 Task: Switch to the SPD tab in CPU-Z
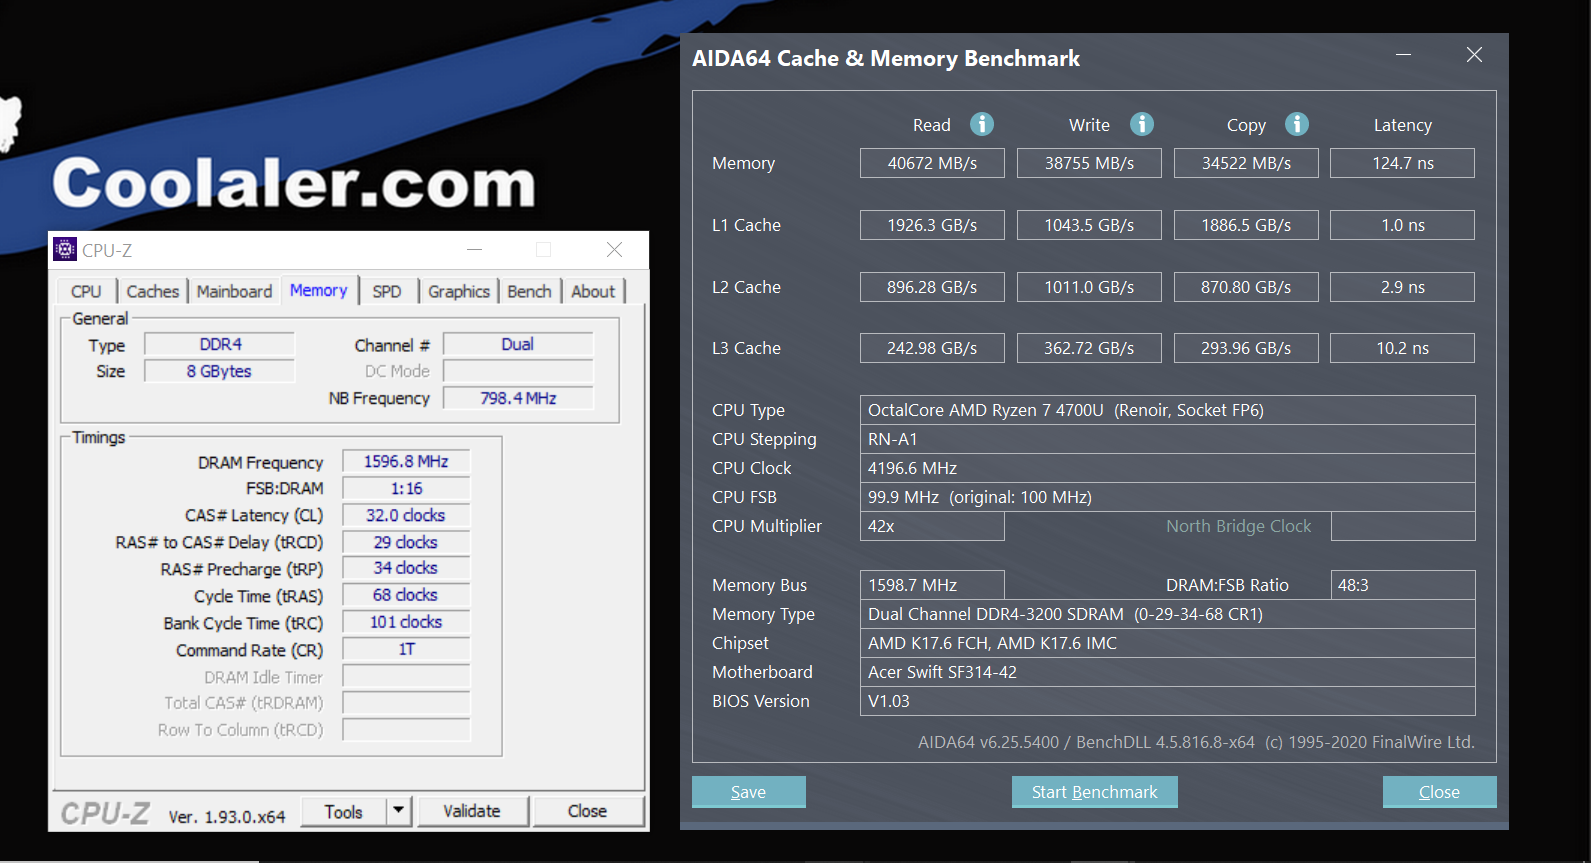[x=387, y=291]
